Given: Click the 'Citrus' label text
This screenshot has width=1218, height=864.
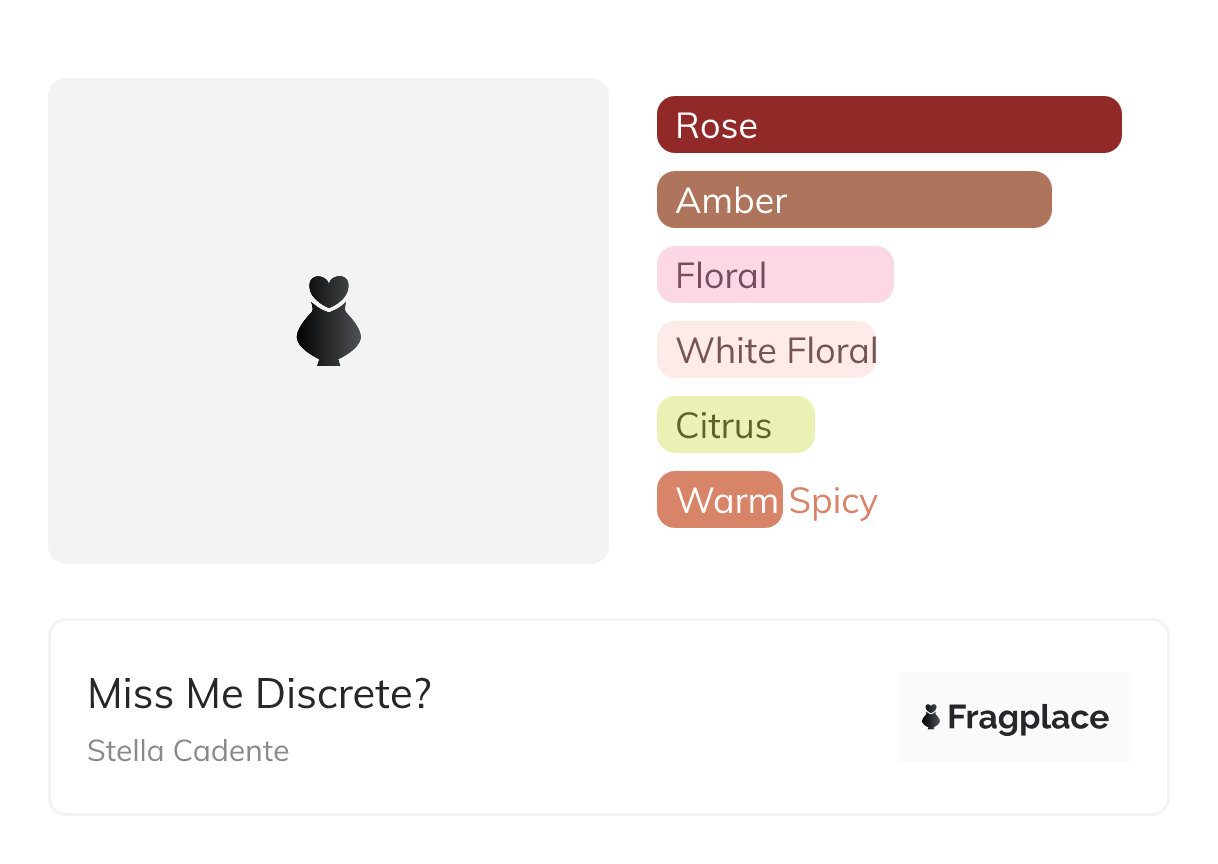Looking at the screenshot, I should click(723, 426).
